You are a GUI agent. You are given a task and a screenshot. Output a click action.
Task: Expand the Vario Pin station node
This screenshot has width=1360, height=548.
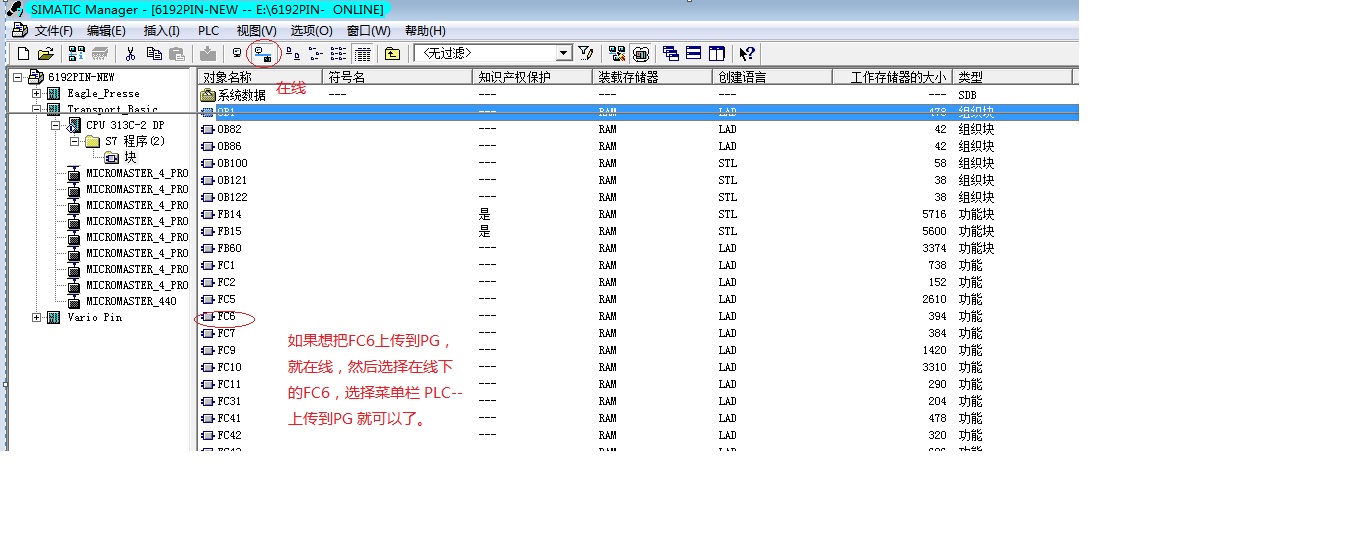(37, 317)
